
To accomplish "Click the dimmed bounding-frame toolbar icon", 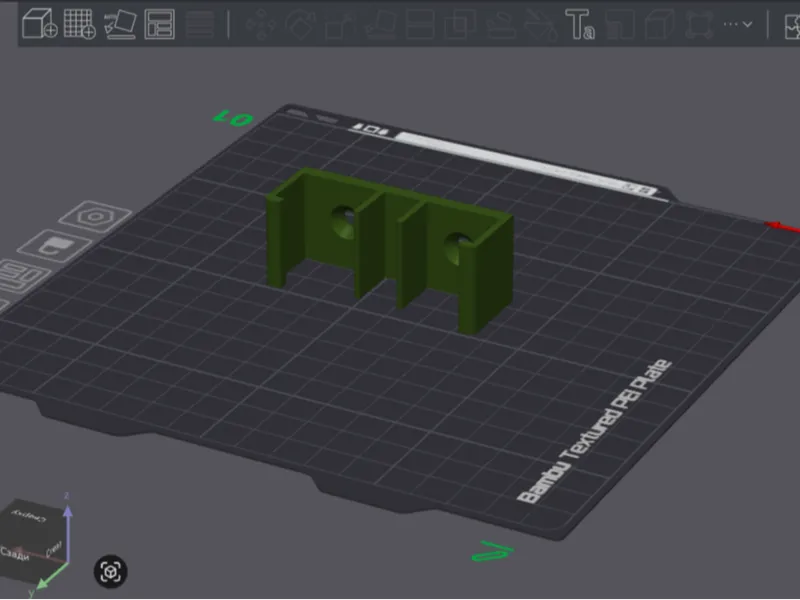I will tap(699, 24).
